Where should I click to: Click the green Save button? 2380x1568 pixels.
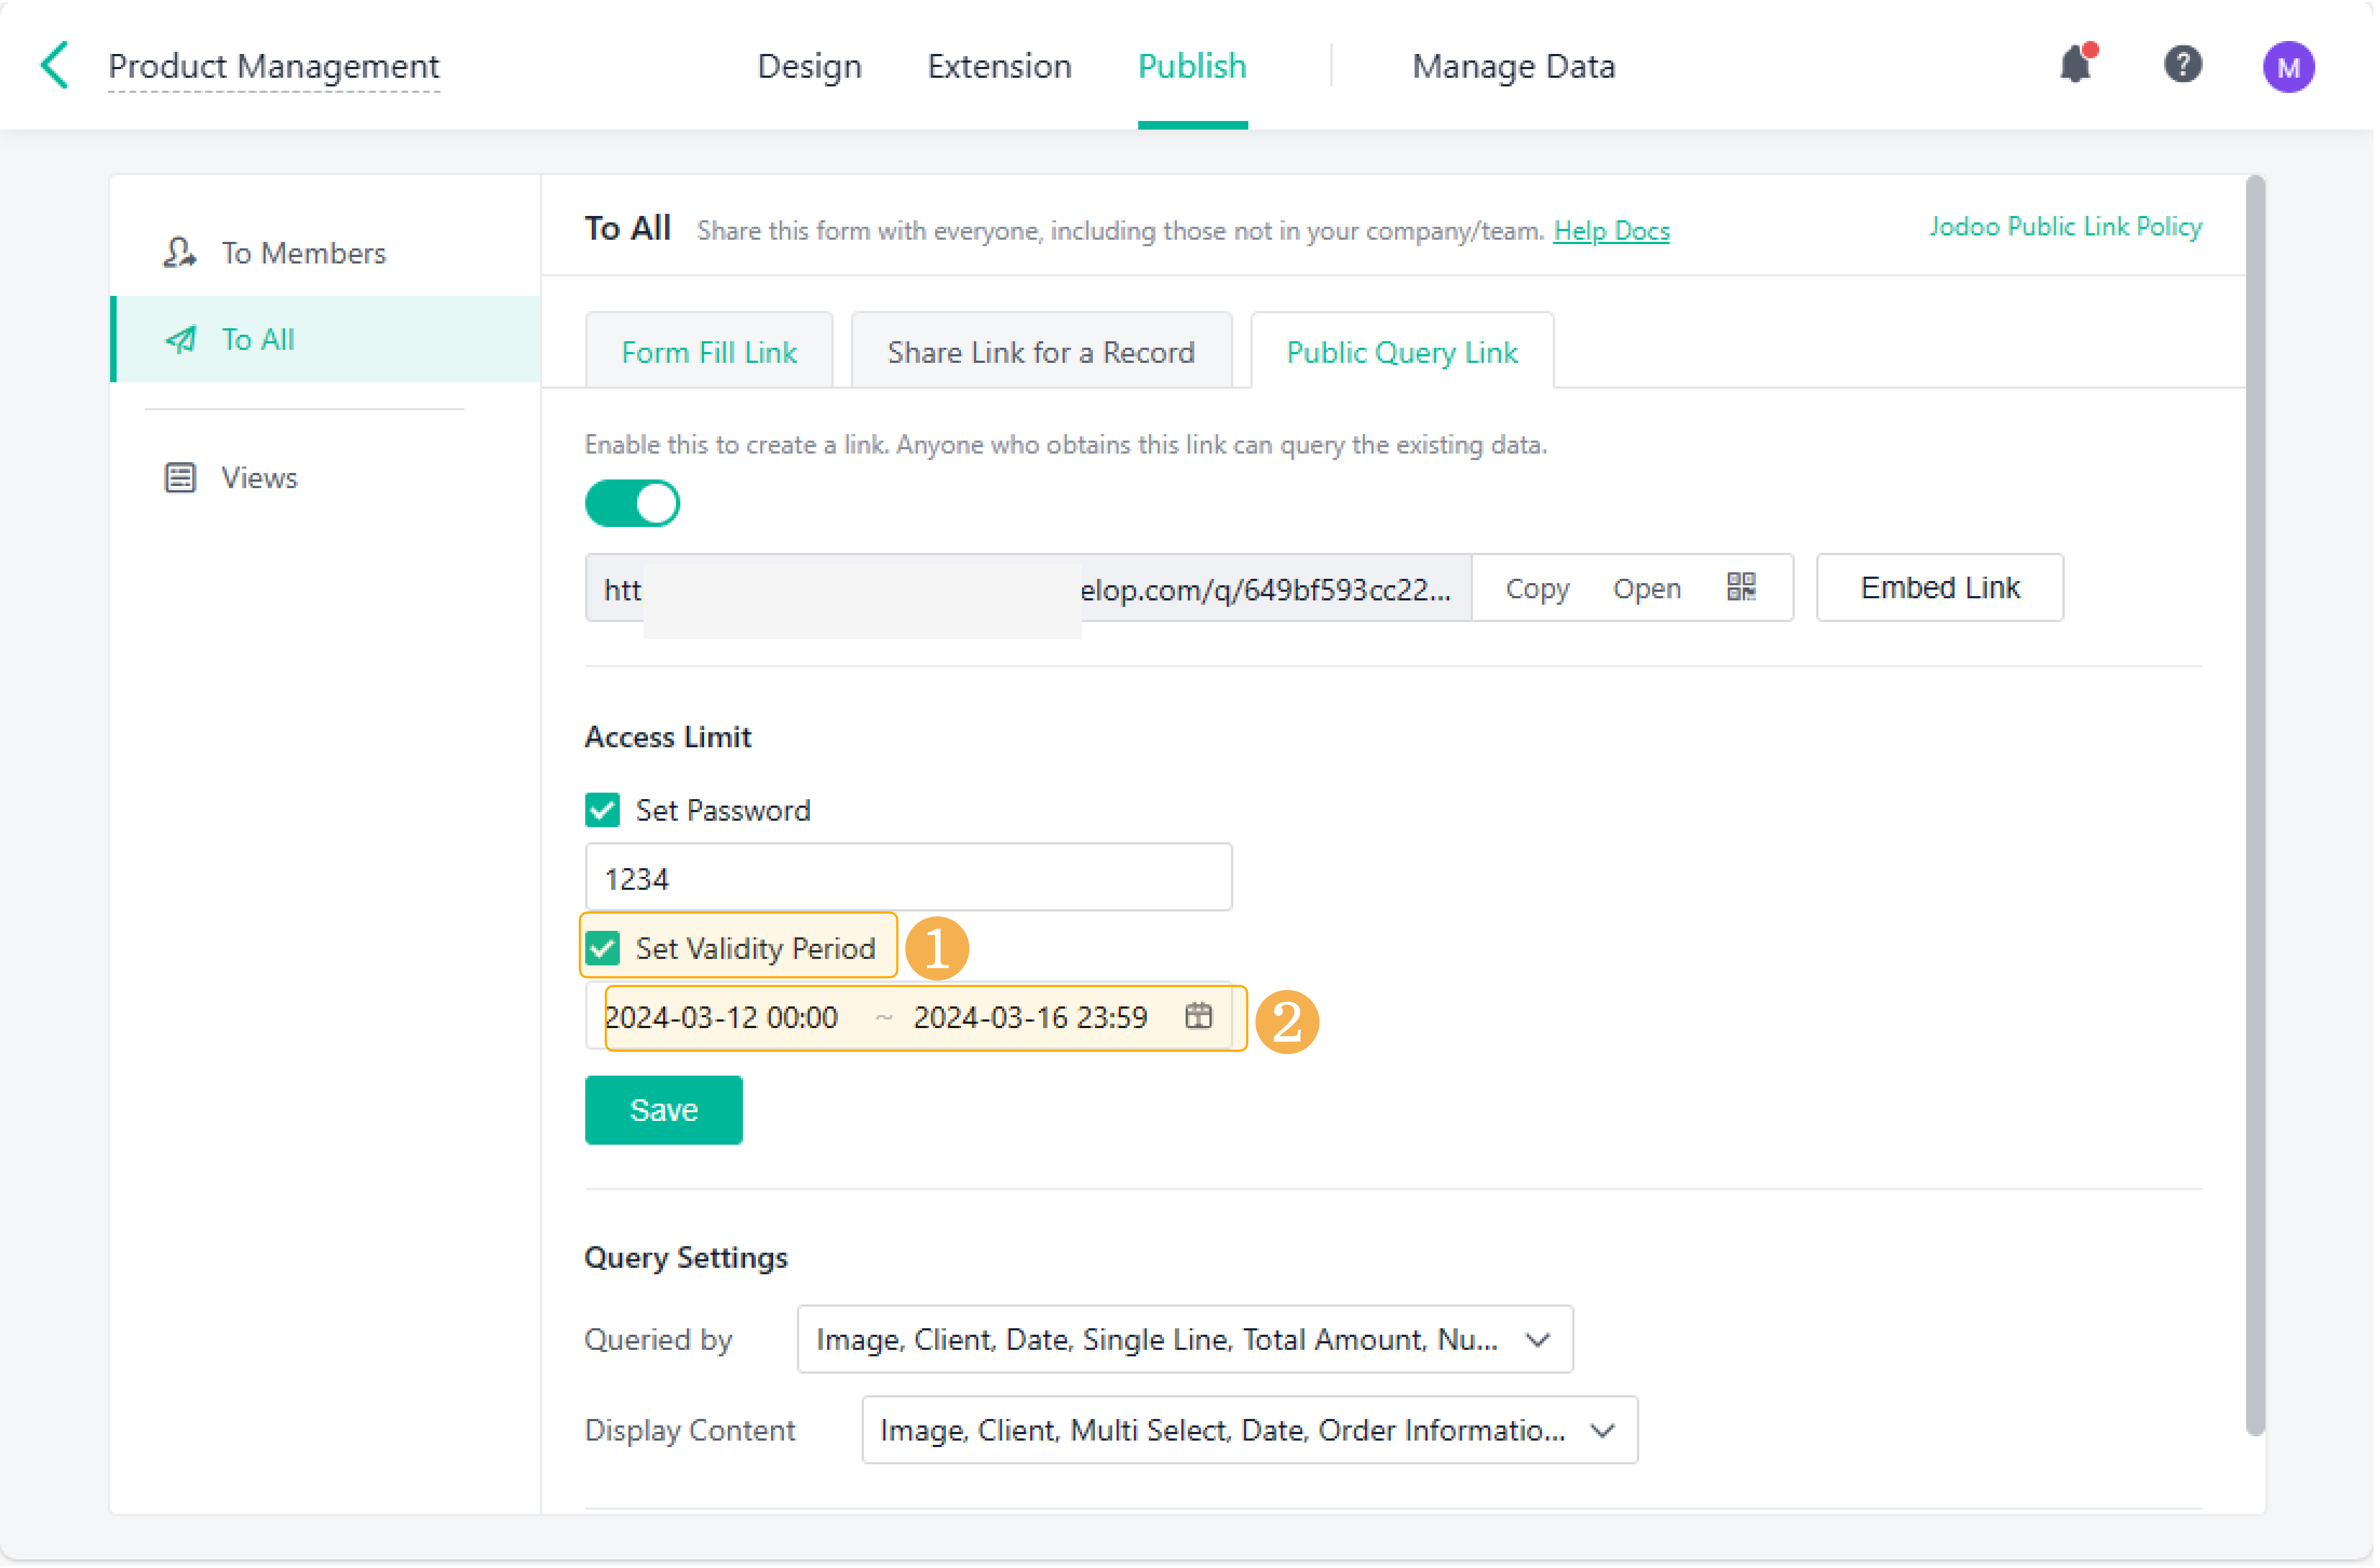point(663,1110)
